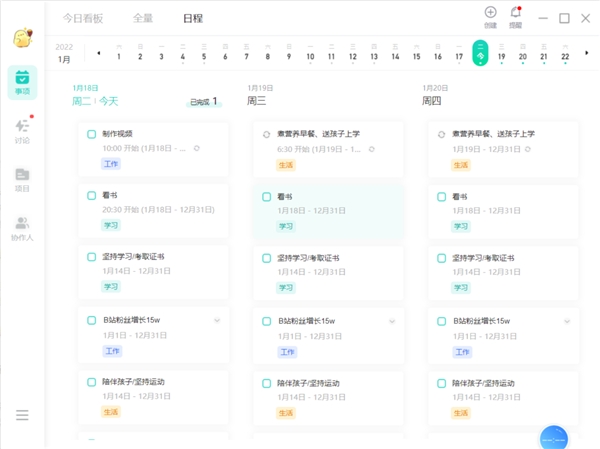
Task: Expand B站粉丝增长15w card on 1月18日
Action: point(217,320)
